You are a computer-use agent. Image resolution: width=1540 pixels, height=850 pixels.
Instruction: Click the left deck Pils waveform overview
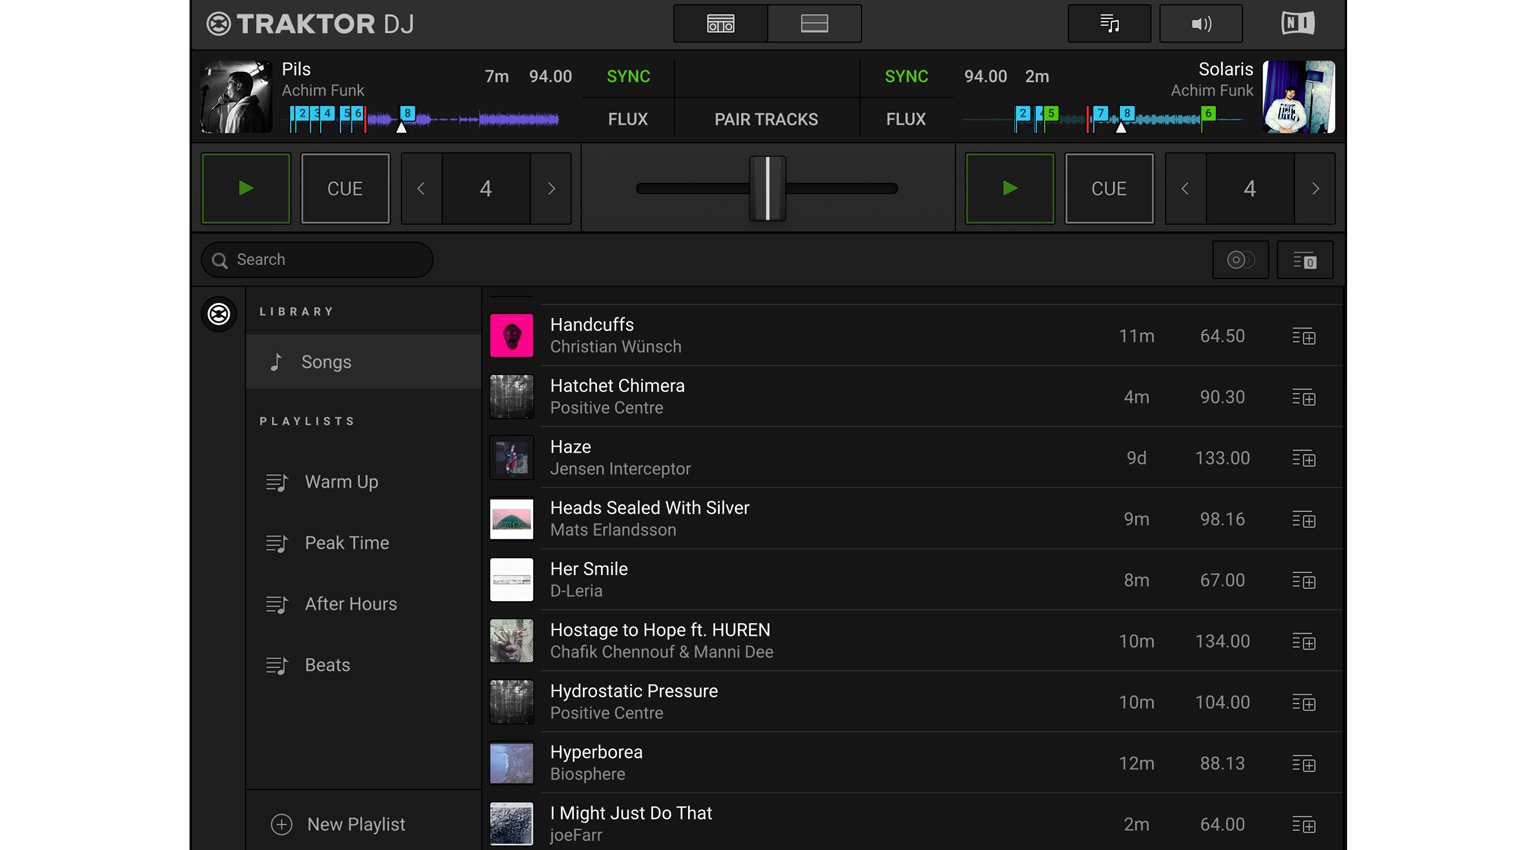click(424, 119)
